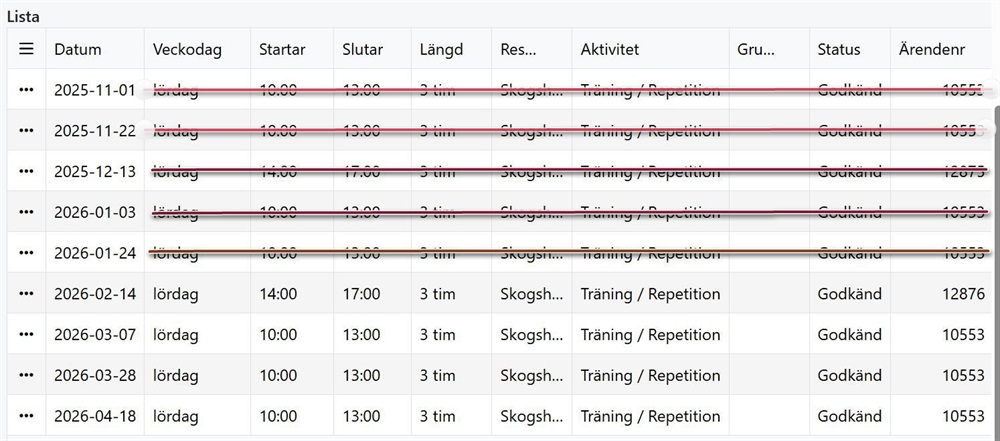Sort bookings by Slutar header
This screenshot has width=1000, height=441.
tap(362, 49)
